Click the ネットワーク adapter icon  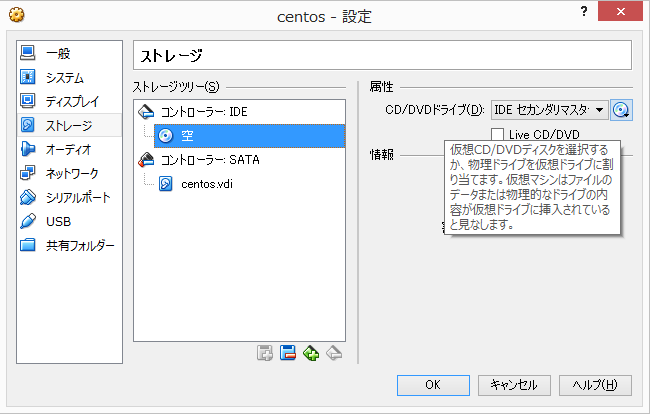pyautogui.click(x=28, y=173)
